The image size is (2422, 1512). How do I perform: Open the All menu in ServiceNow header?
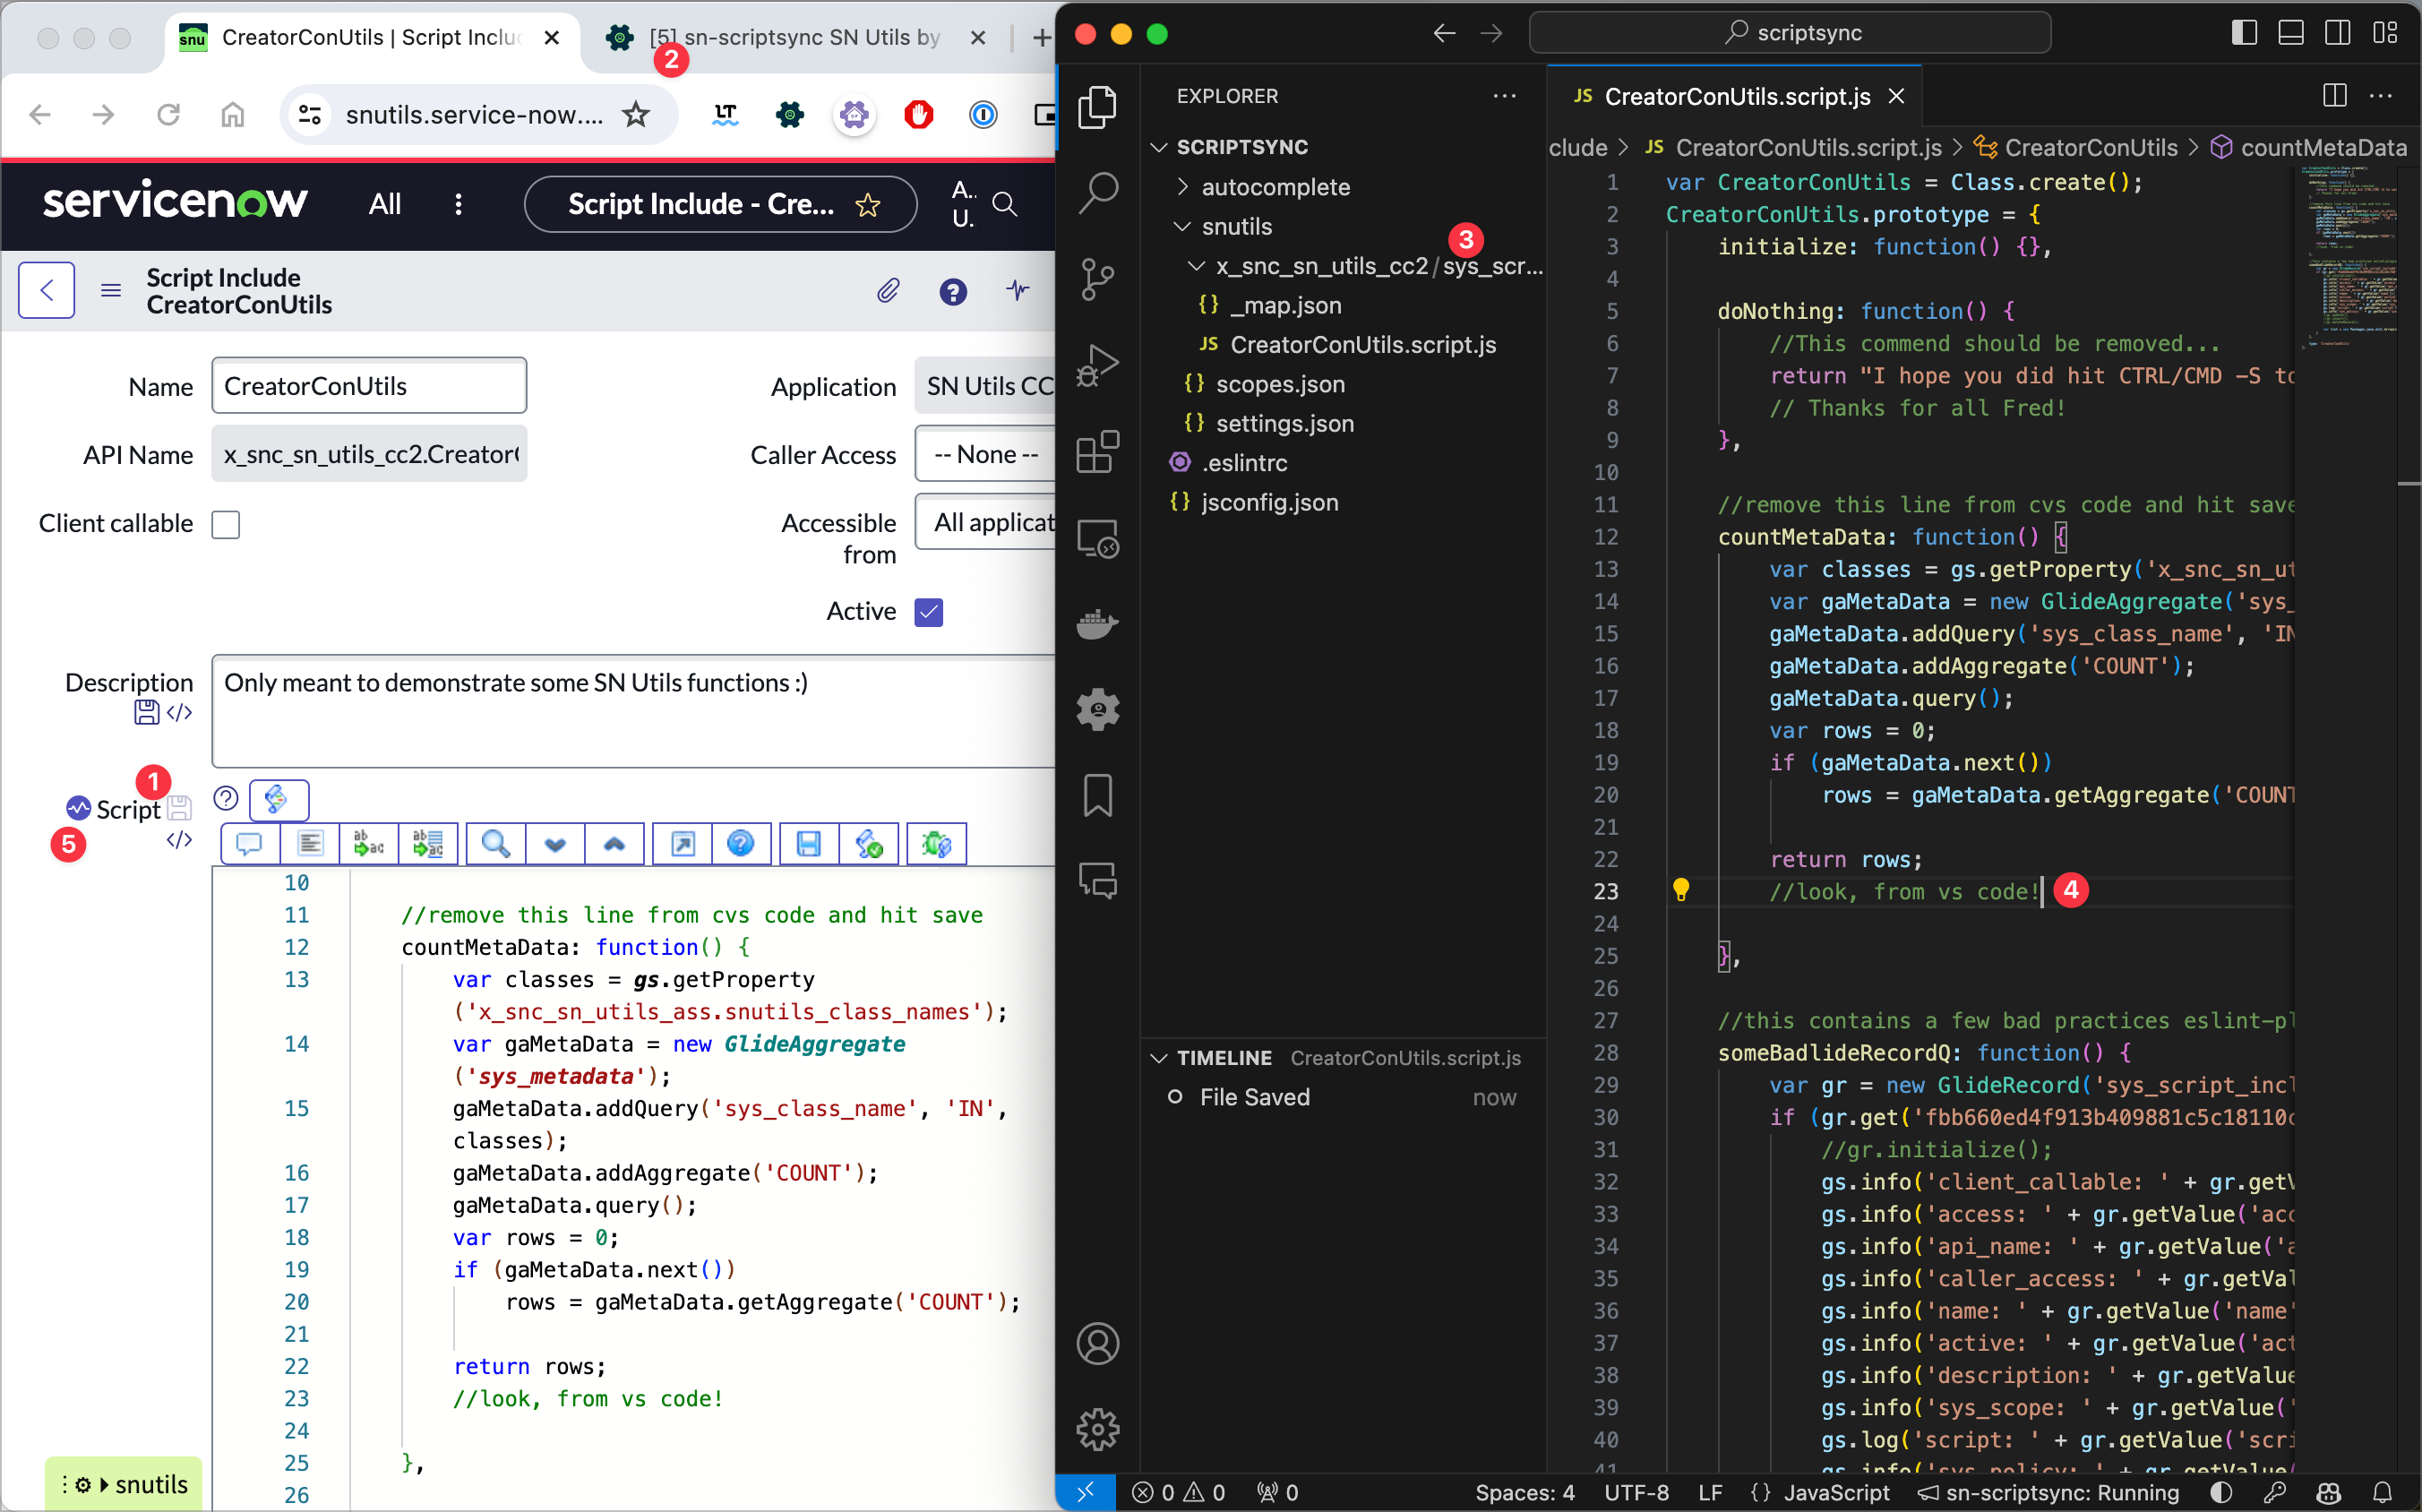point(385,203)
